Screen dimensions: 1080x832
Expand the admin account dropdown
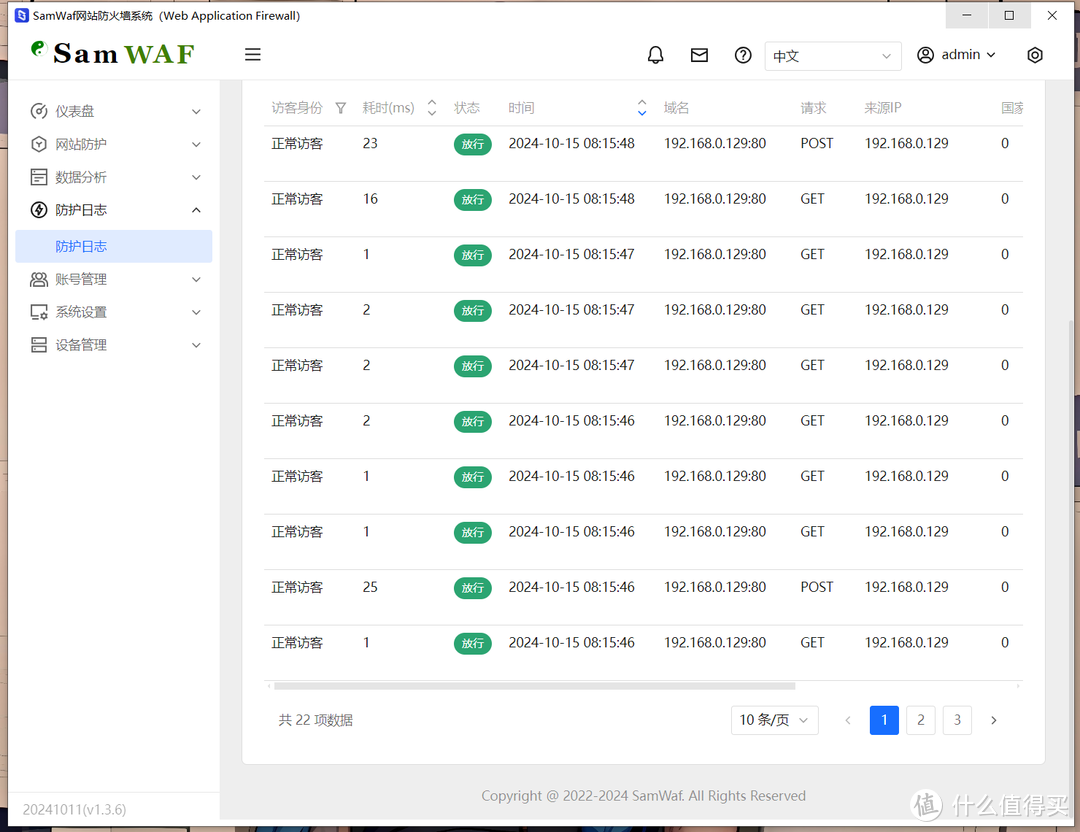[956, 55]
